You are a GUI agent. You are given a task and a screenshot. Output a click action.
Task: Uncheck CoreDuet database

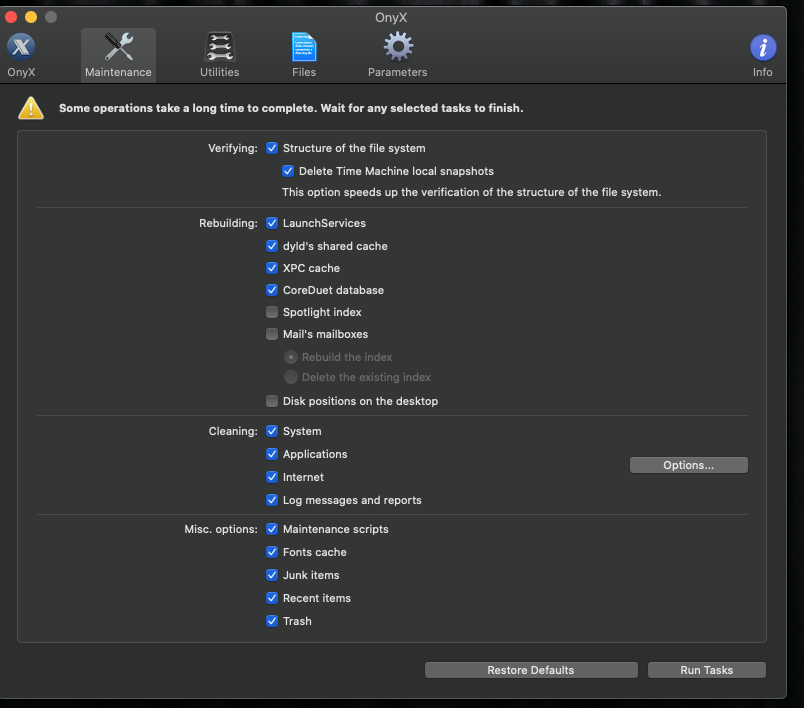pos(272,290)
